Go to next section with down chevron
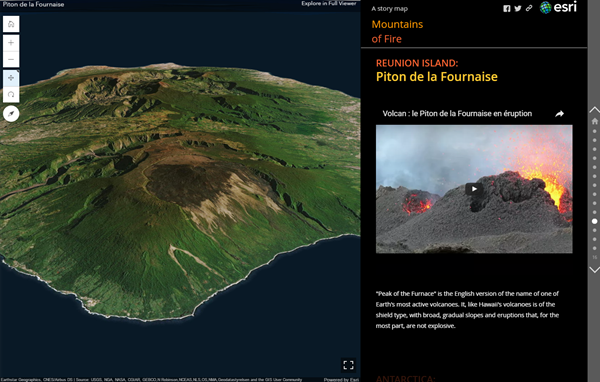This screenshot has width=600, height=382. point(594,270)
